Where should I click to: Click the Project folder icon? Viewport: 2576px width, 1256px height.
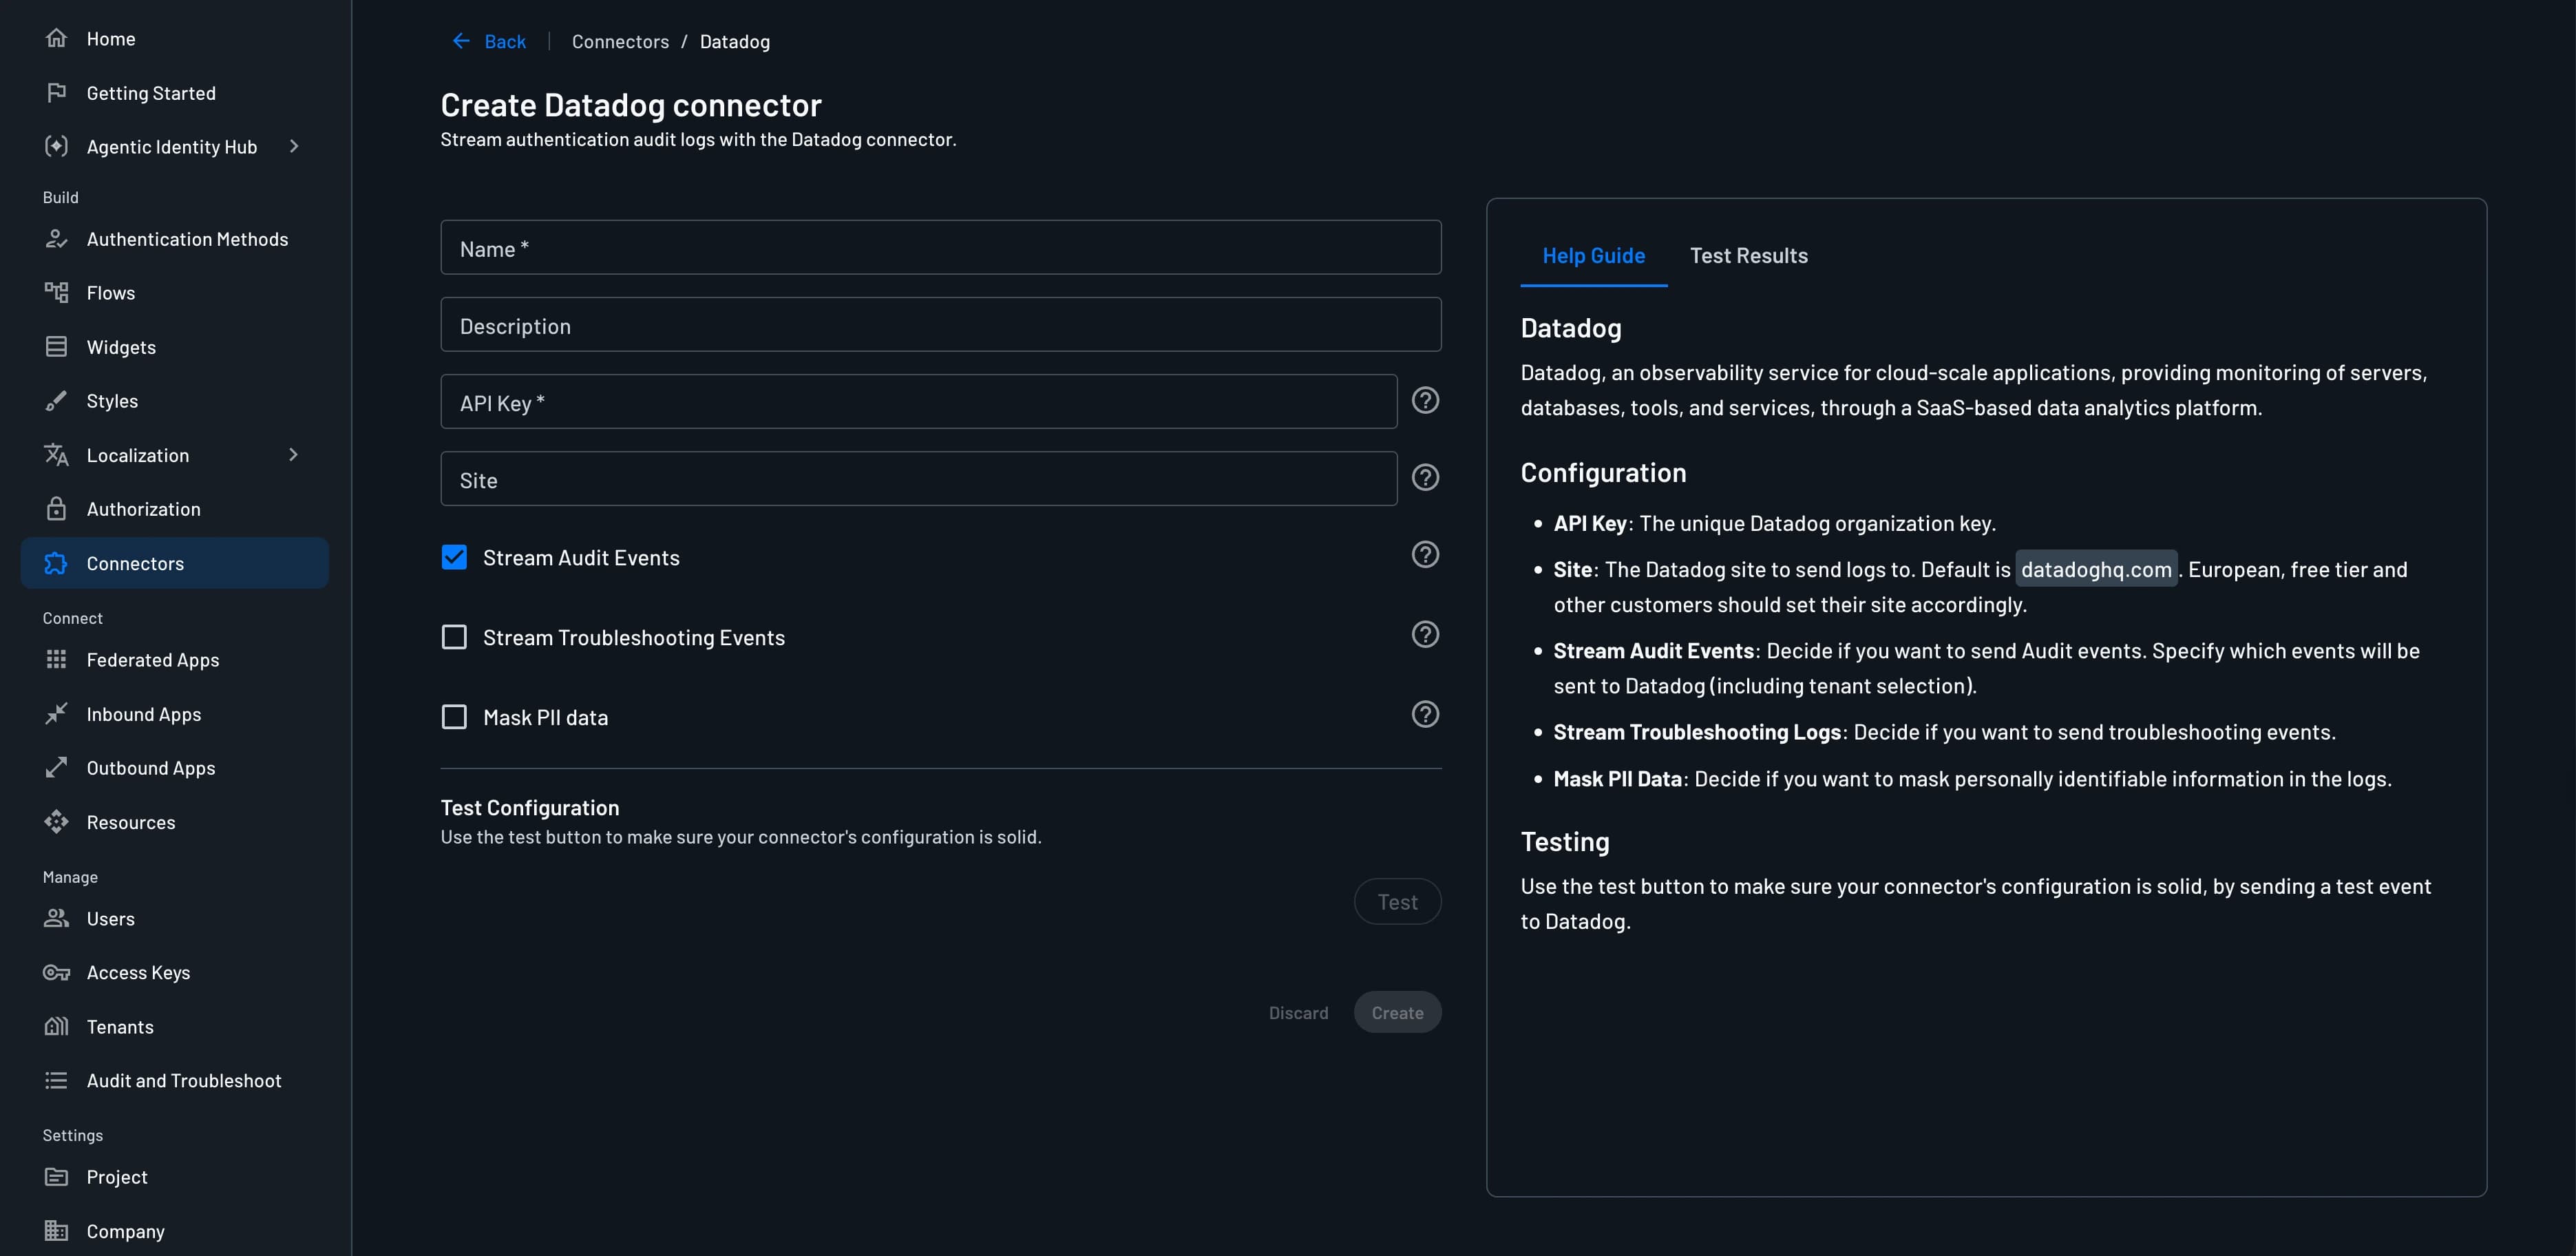(56, 1176)
